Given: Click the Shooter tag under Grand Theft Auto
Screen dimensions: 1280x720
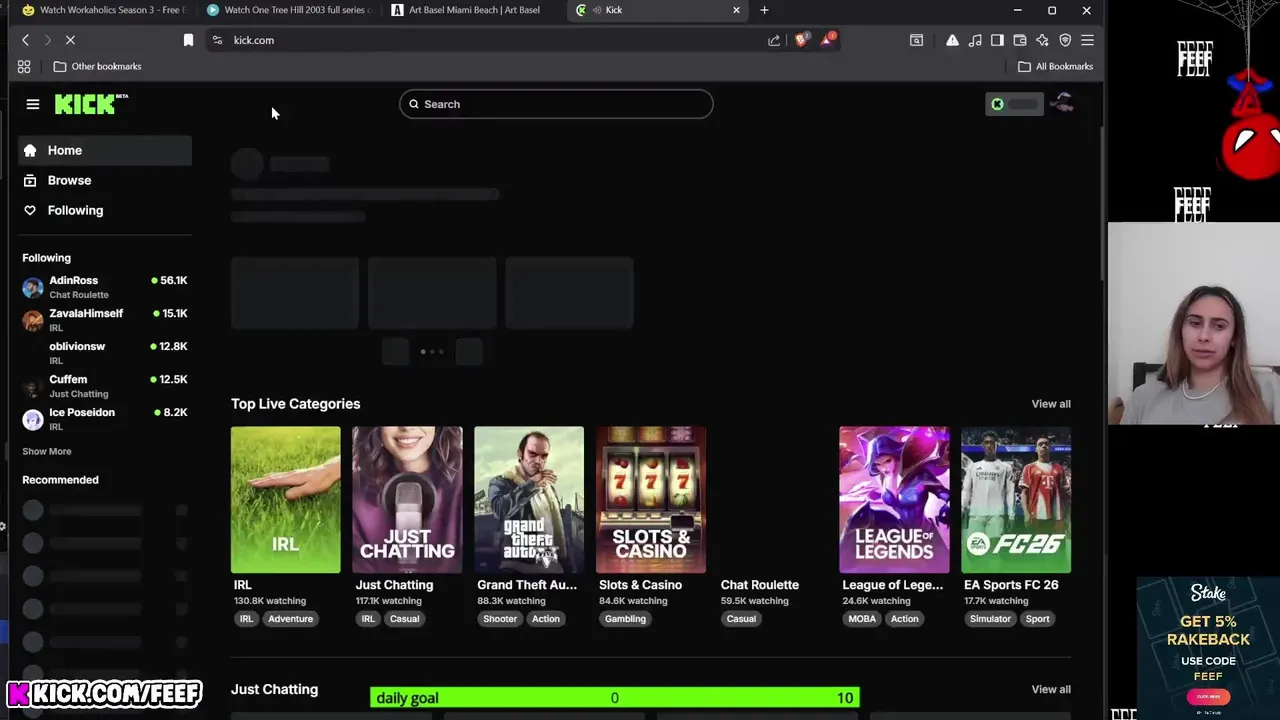Looking at the screenshot, I should (500, 619).
